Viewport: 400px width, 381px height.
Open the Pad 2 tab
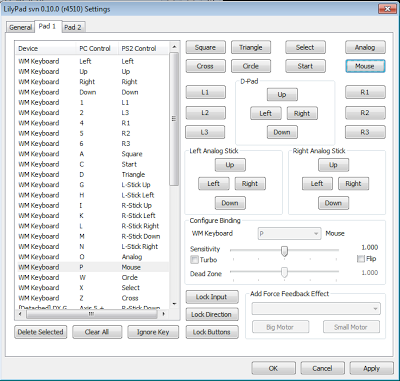pyautogui.click(x=72, y=27)
